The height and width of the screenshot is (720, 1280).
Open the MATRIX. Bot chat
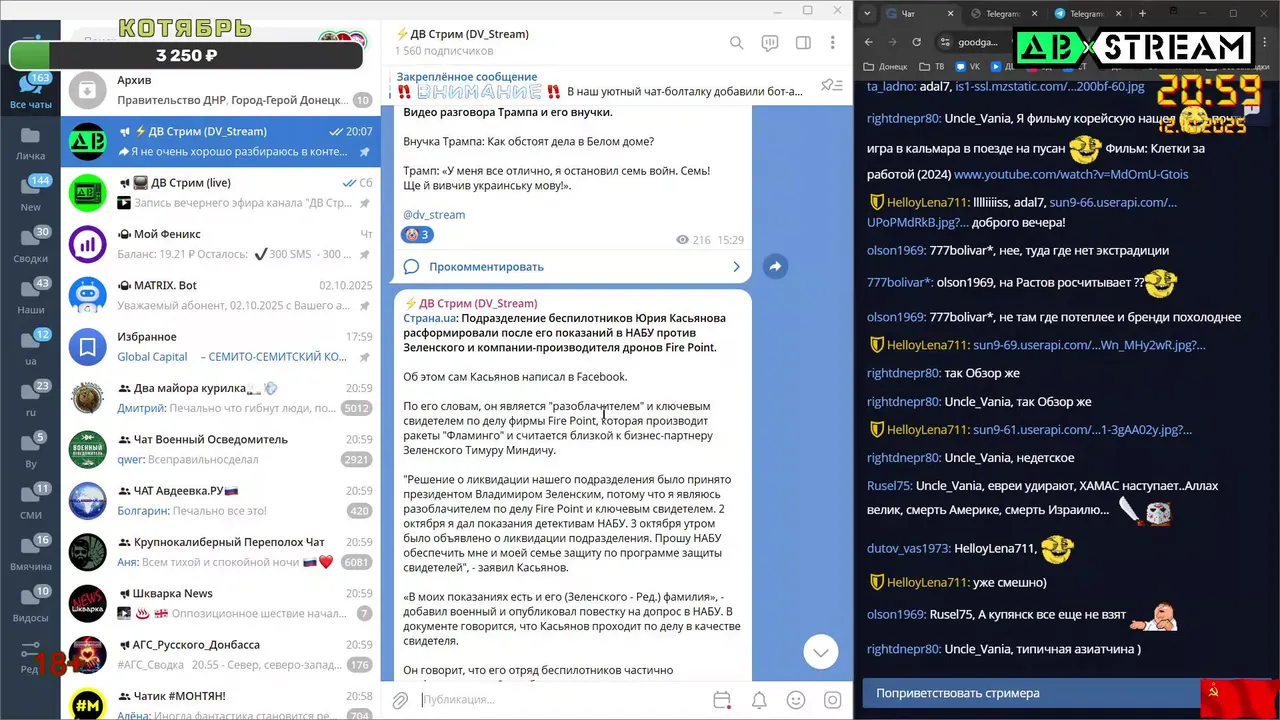[x=220, y=295]
